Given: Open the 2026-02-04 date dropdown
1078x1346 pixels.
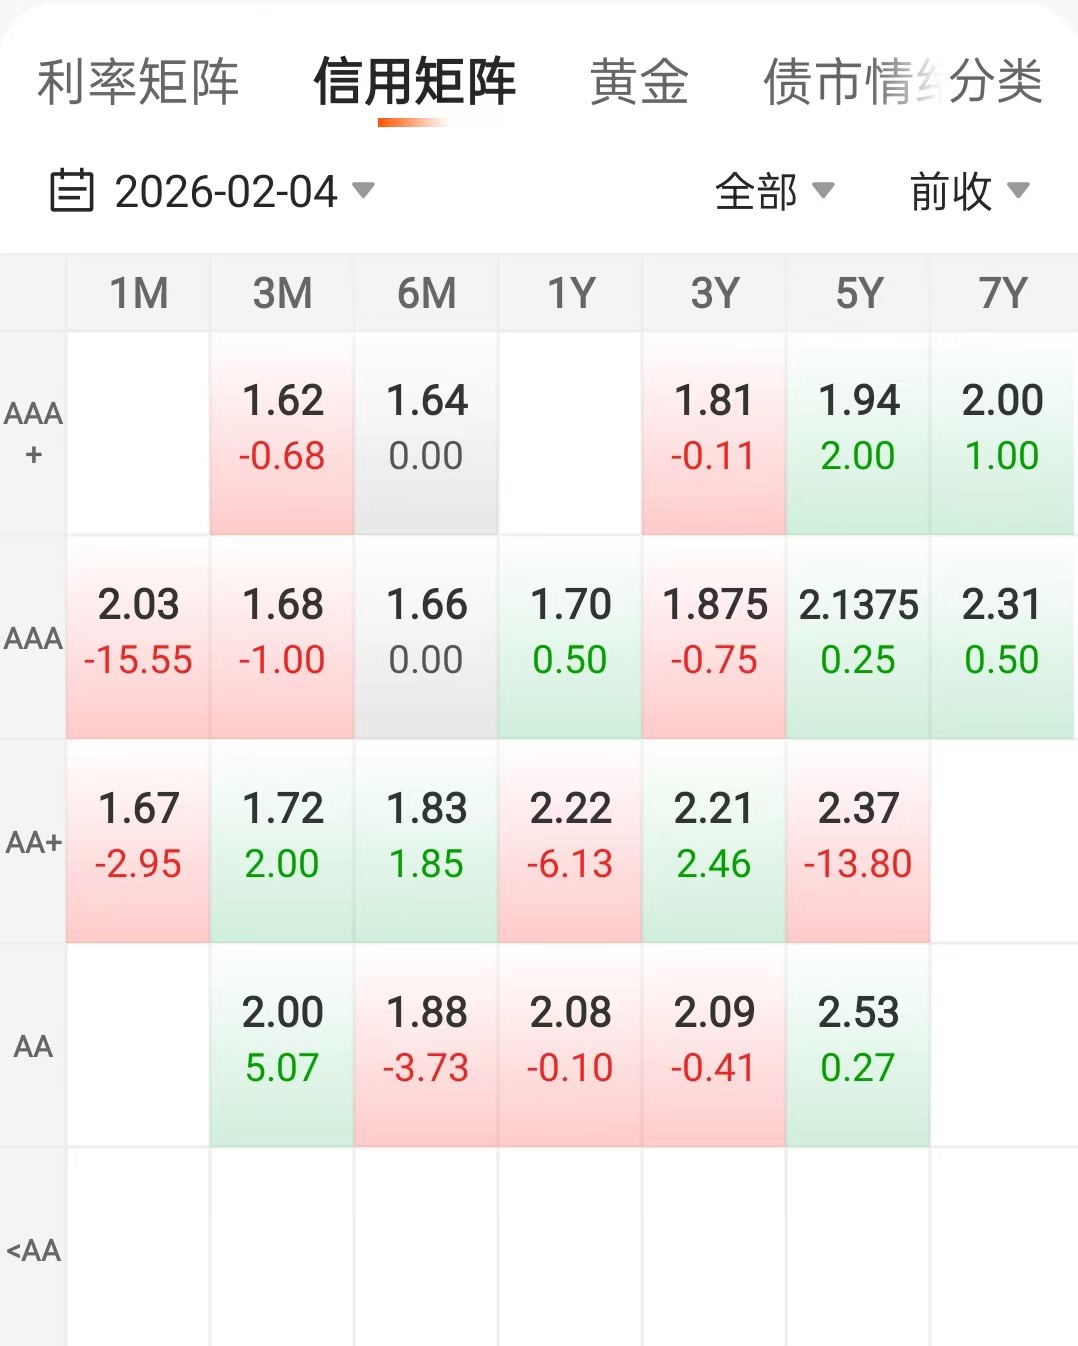Looking at the screenshot, I should 243,191.
